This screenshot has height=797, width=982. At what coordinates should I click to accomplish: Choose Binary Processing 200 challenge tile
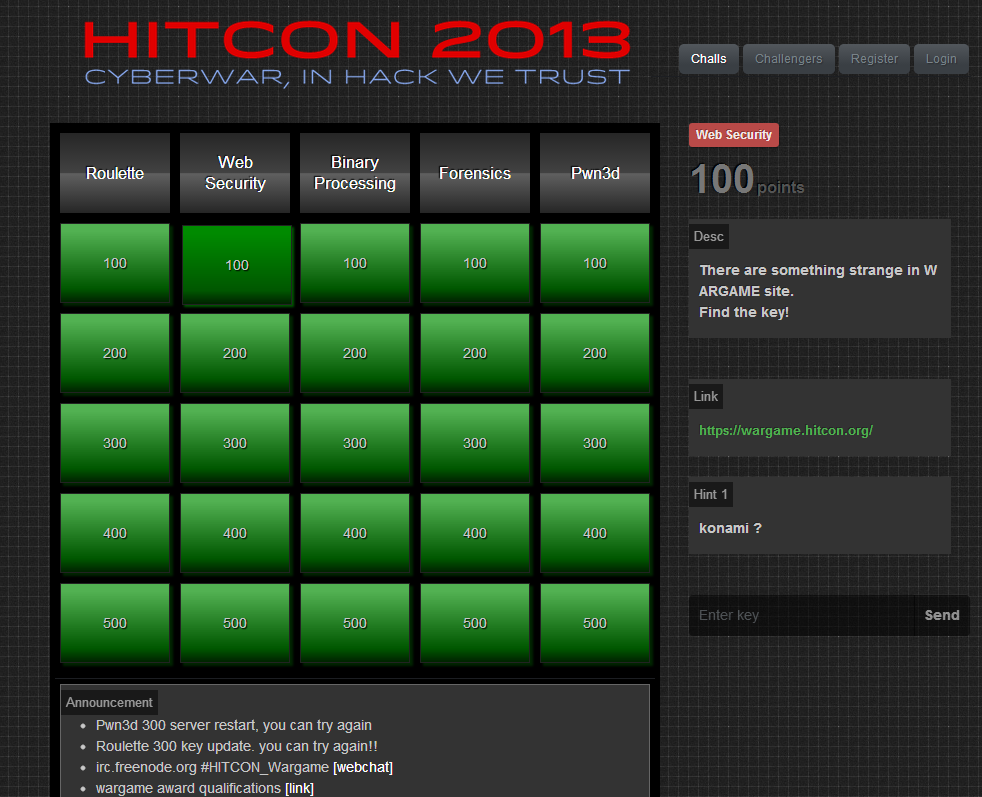(355, 353)
